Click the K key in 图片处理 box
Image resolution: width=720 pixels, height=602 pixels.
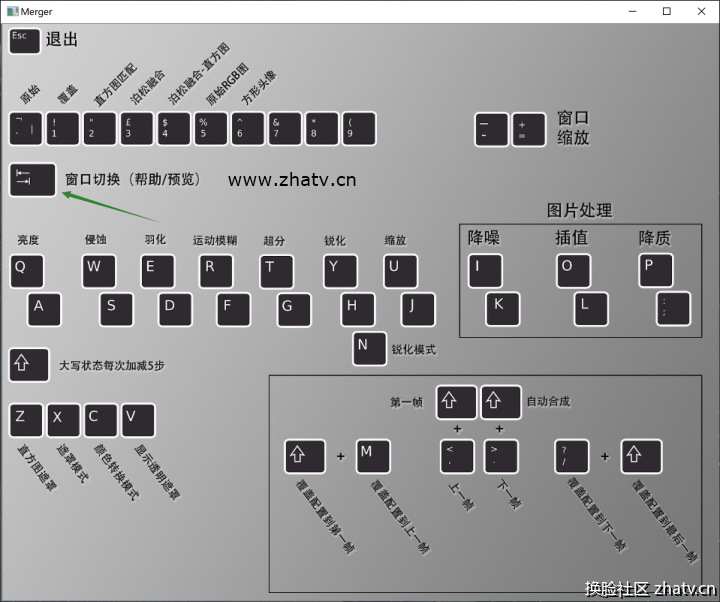point(503,309)
